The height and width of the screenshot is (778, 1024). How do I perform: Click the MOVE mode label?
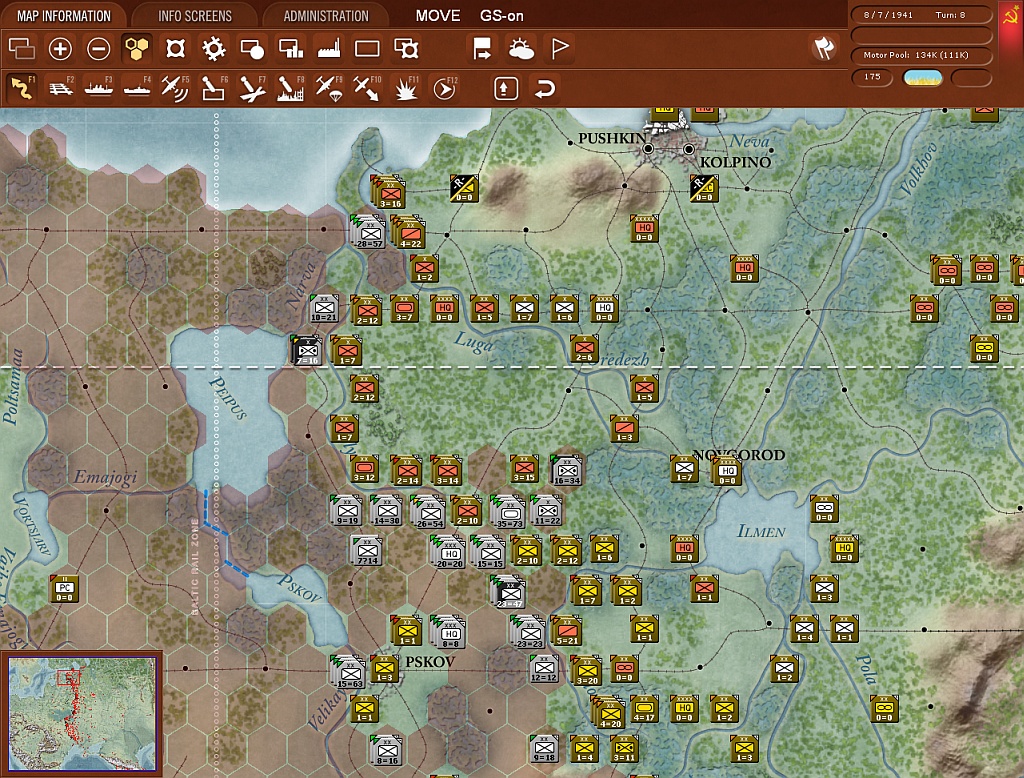[438, 16]
